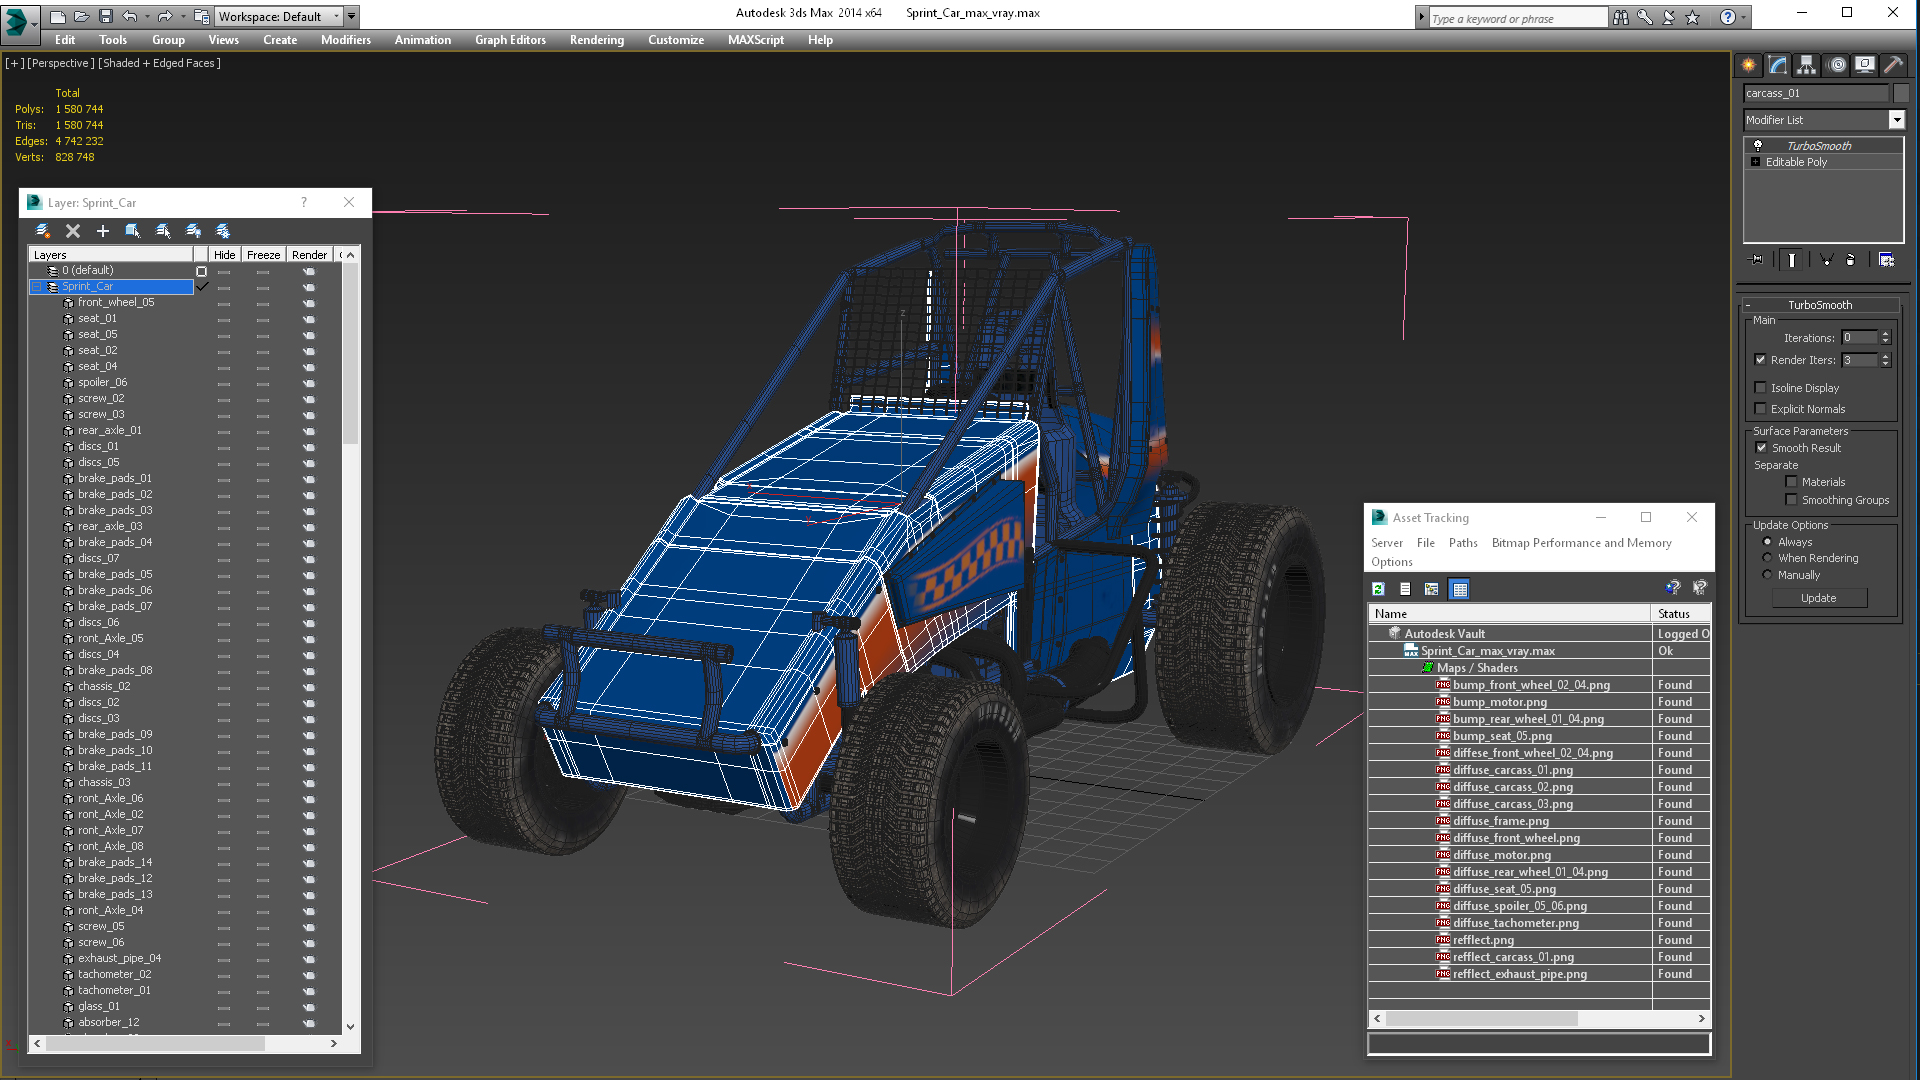Click the Update button in TurboSmooth

(1819, 598)
